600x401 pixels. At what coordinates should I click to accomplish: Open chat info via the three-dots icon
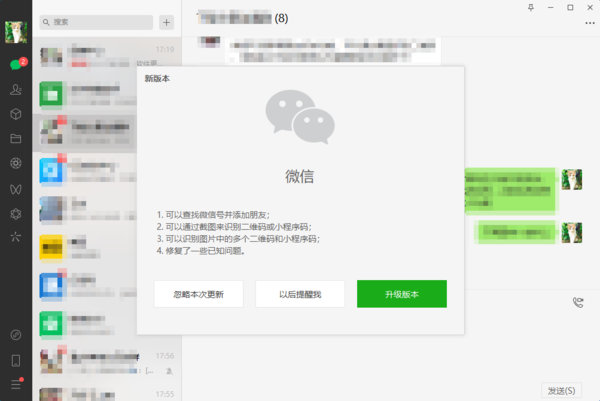[x=590, y=23]
